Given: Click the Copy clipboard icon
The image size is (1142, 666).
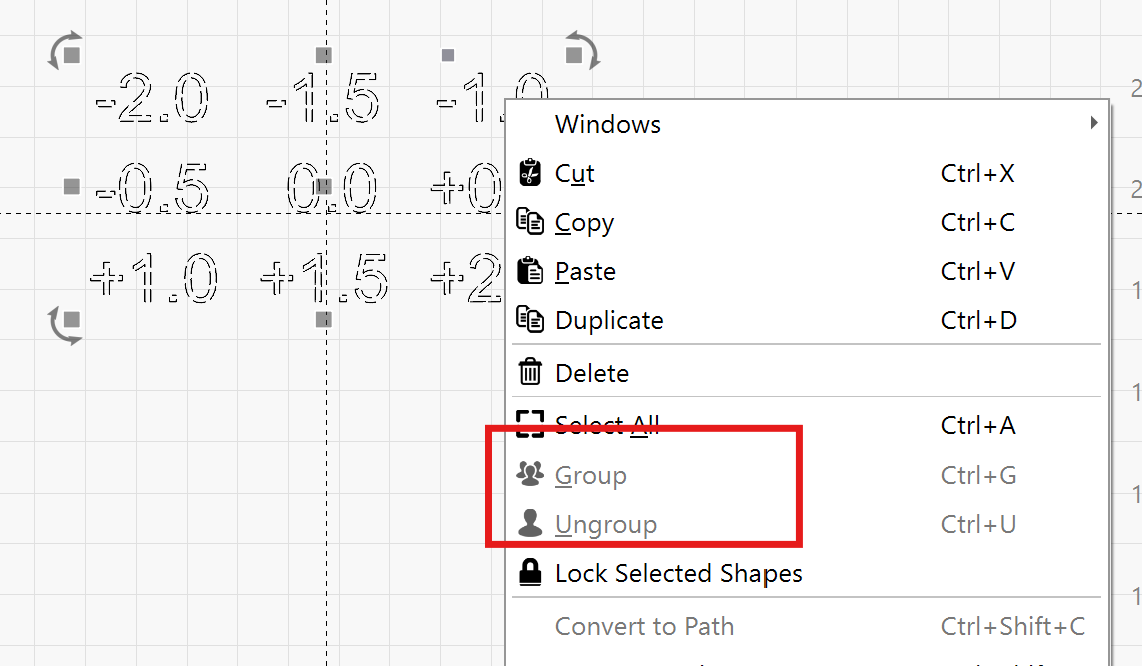Looking at the screenshot, I should [x=529, y=222].
